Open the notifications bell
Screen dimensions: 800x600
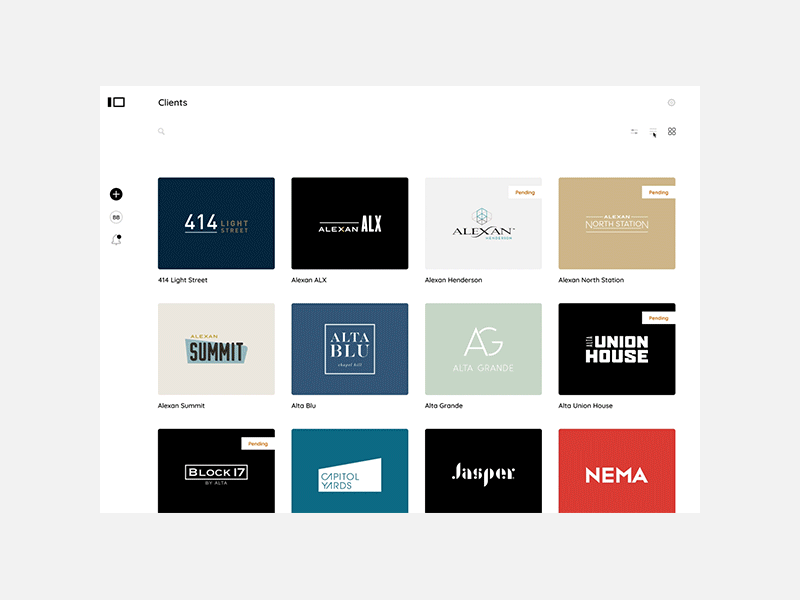[x=116, y=240]
